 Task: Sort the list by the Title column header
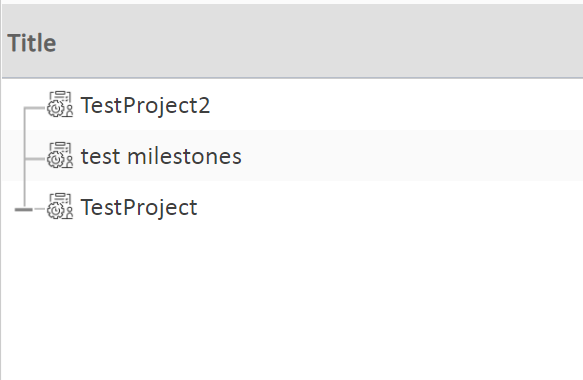pyautogui.click(x=32, y=43)
